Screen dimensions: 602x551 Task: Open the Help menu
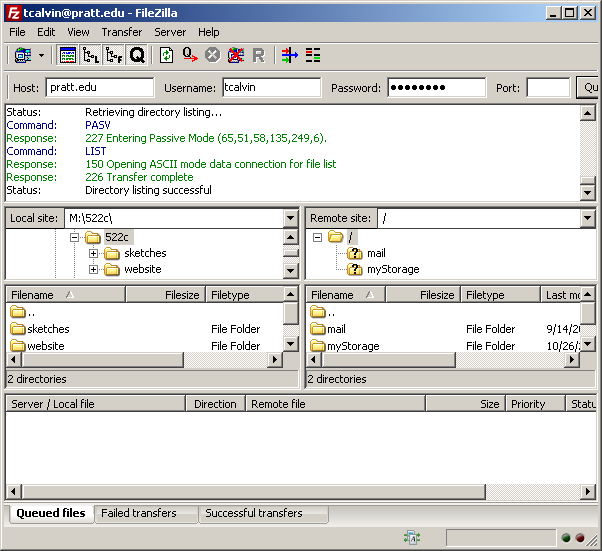pos(208,32)
